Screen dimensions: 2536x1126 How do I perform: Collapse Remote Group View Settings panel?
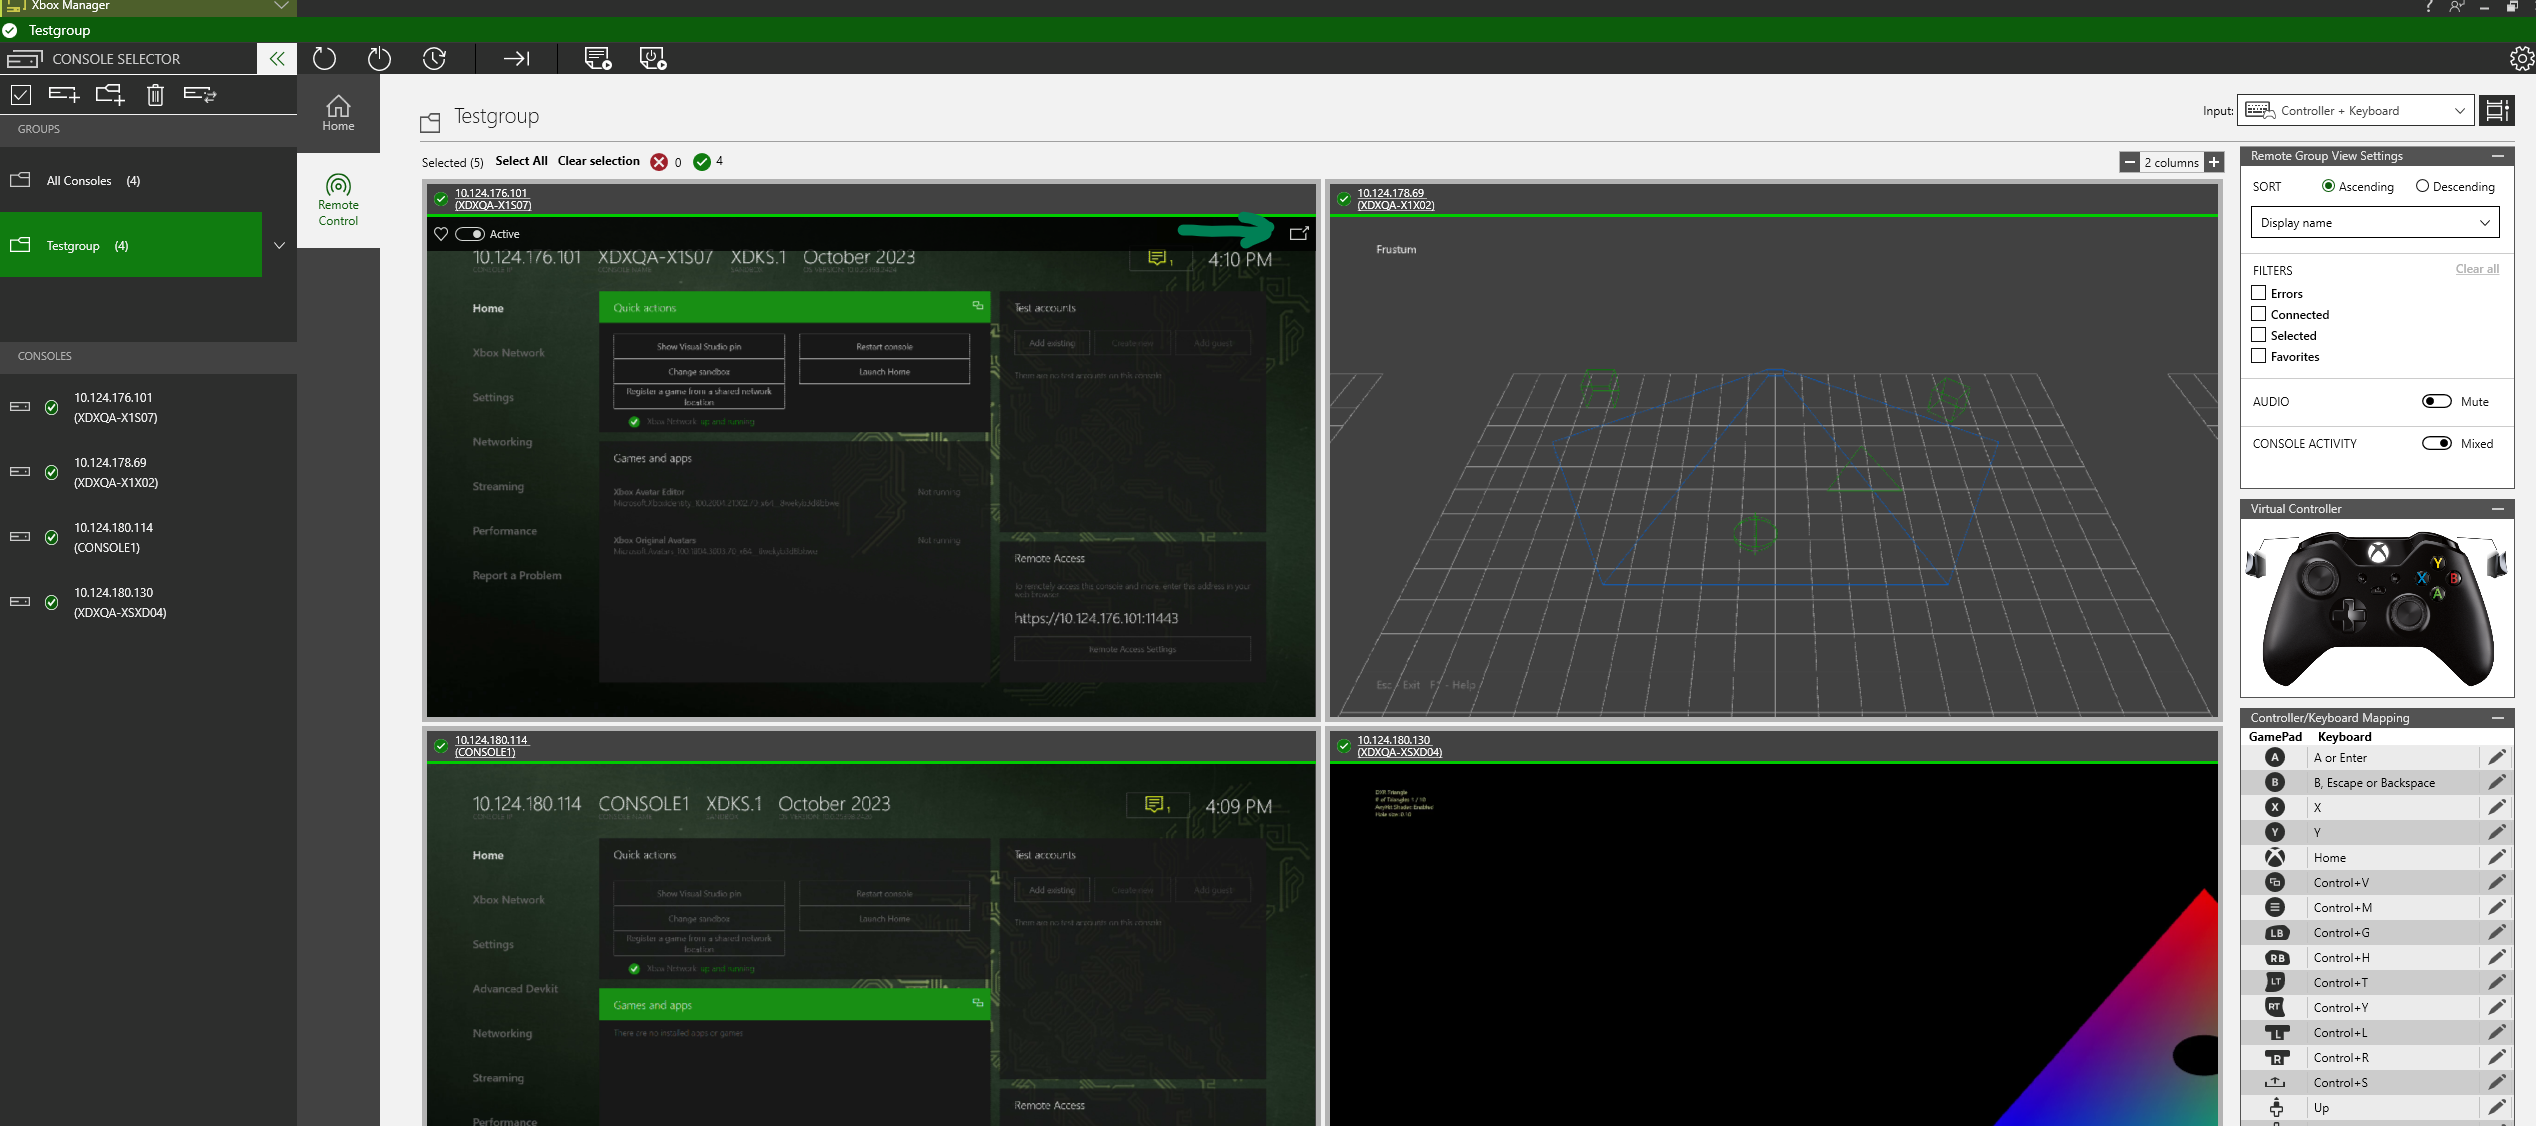2497,156
